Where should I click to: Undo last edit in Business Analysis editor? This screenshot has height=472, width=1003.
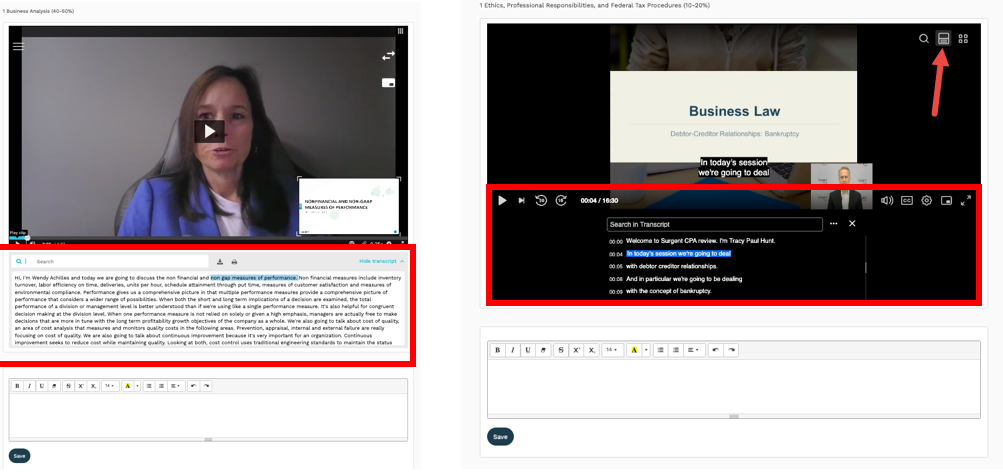click(193, 386)
